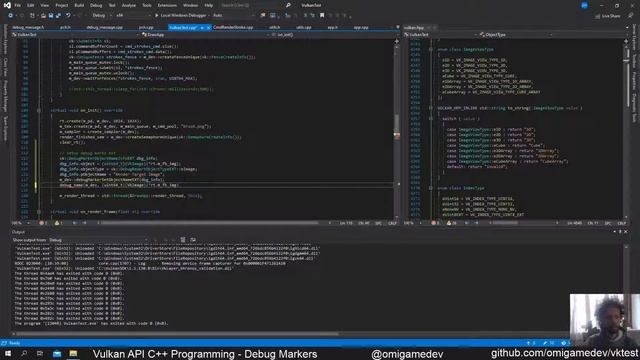Click the feedback icon beside Live Share
This screenshot has width=640, height=360.
point(630,16)
